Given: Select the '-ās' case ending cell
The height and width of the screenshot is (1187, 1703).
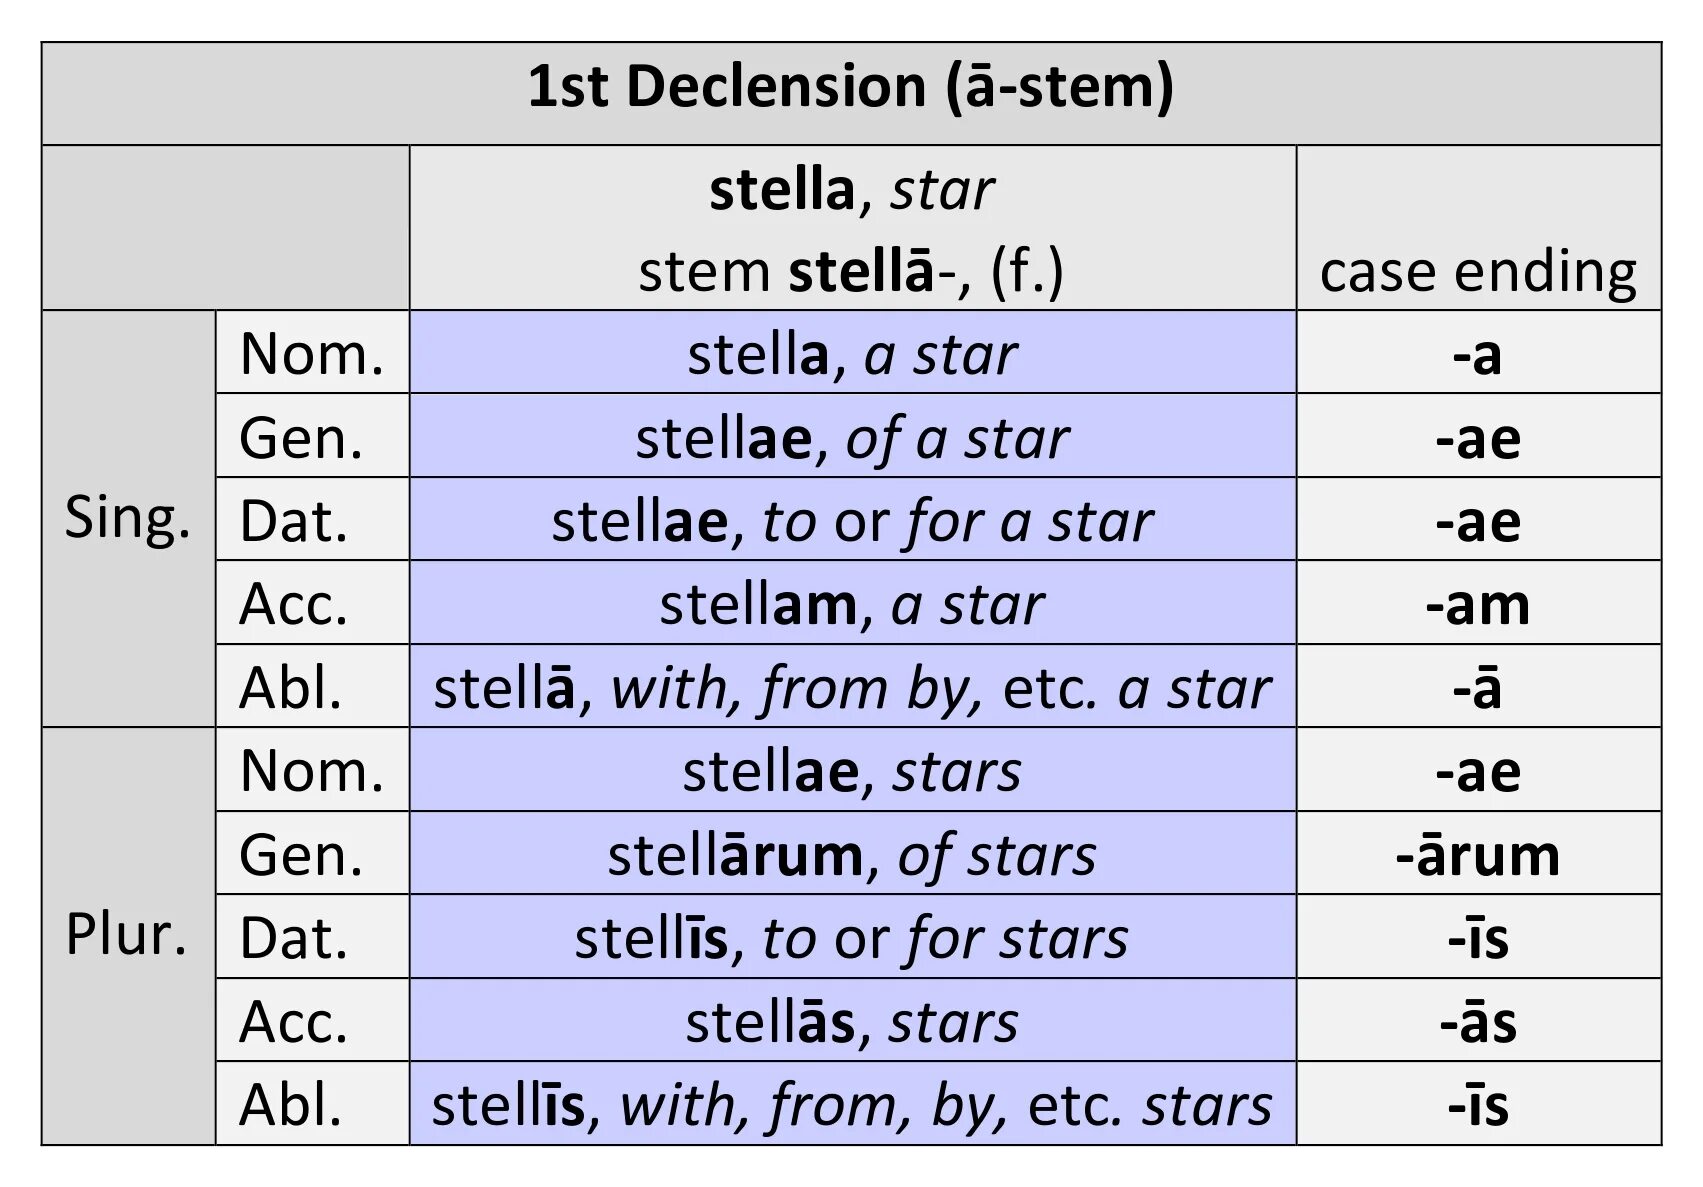Looking at the screenshot, I should point(1478,1022).
